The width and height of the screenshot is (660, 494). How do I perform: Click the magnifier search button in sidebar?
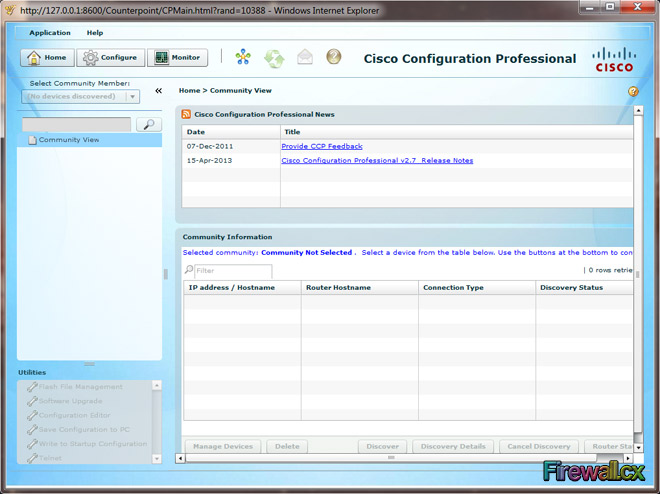(149, 125)
